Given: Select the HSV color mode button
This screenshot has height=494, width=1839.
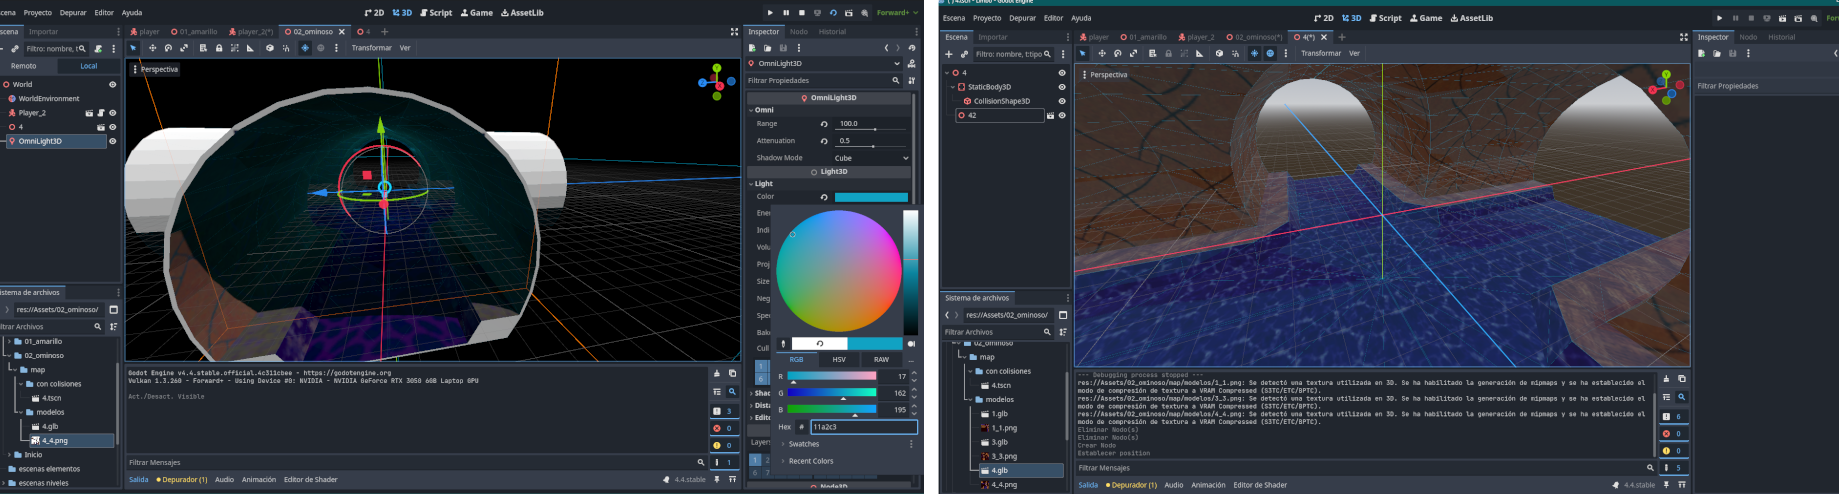Looking at the screenshot, I should click(839, 359).
